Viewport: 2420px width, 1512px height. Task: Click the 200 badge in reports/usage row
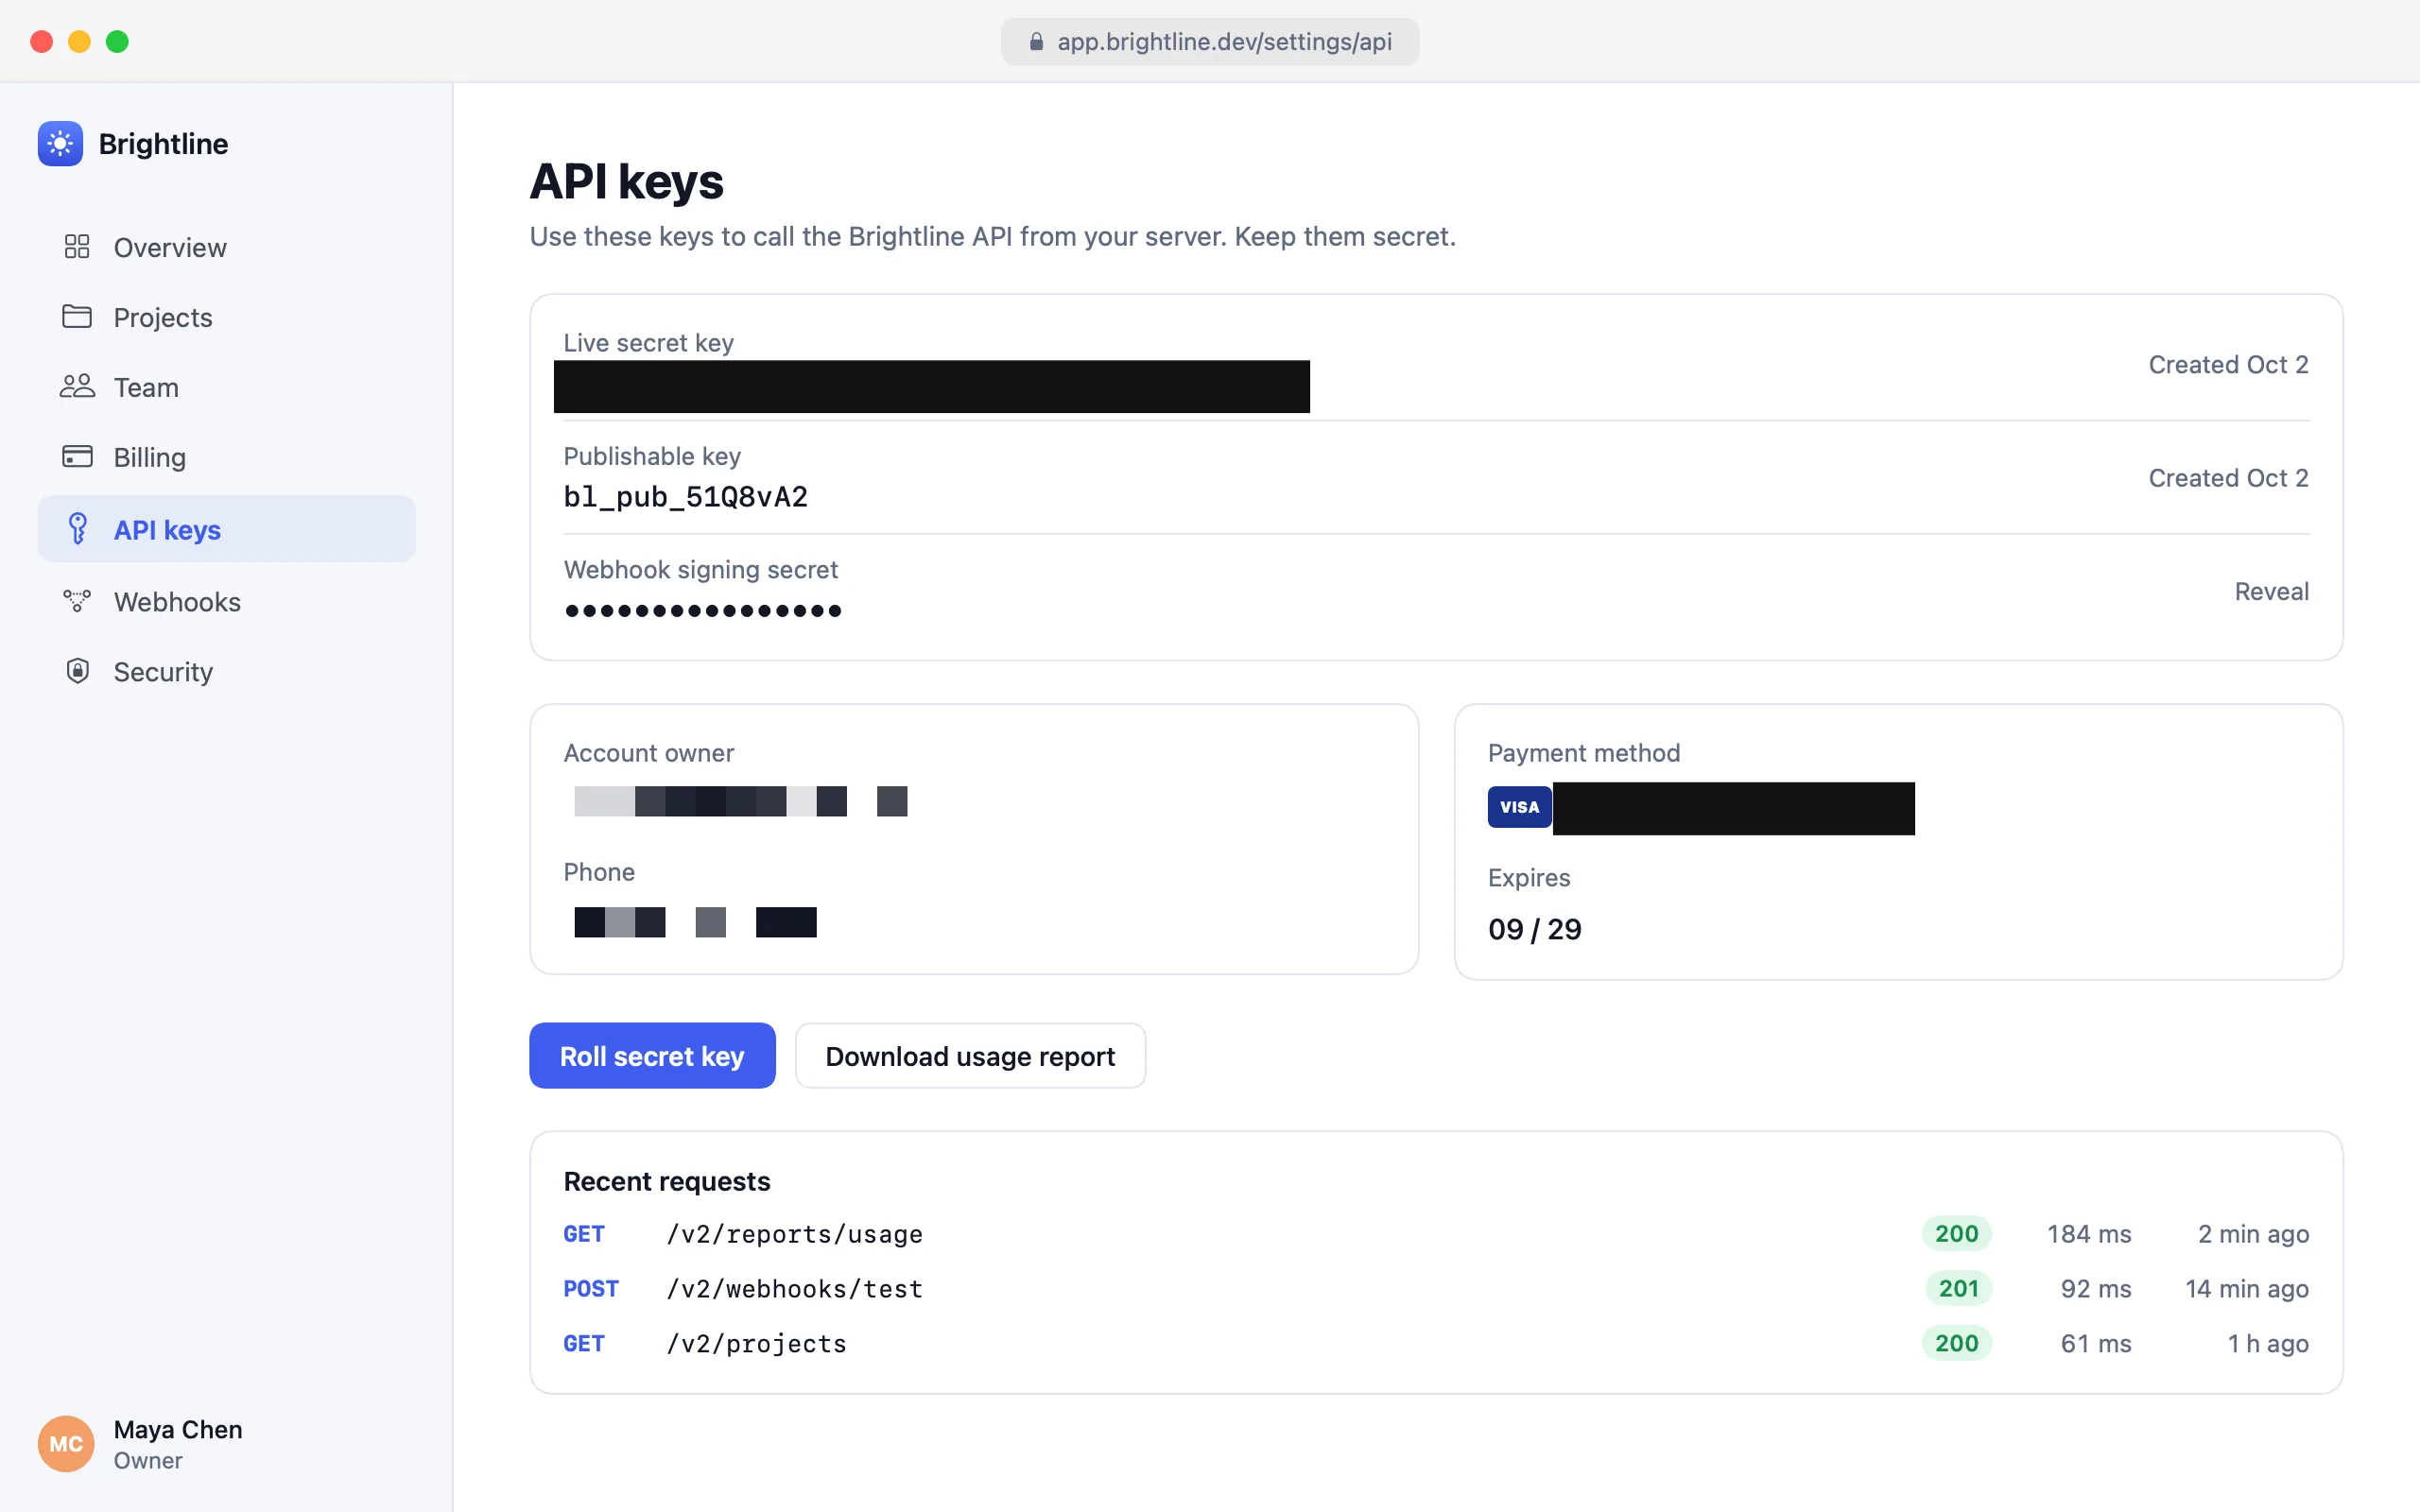point(1956,1233)
